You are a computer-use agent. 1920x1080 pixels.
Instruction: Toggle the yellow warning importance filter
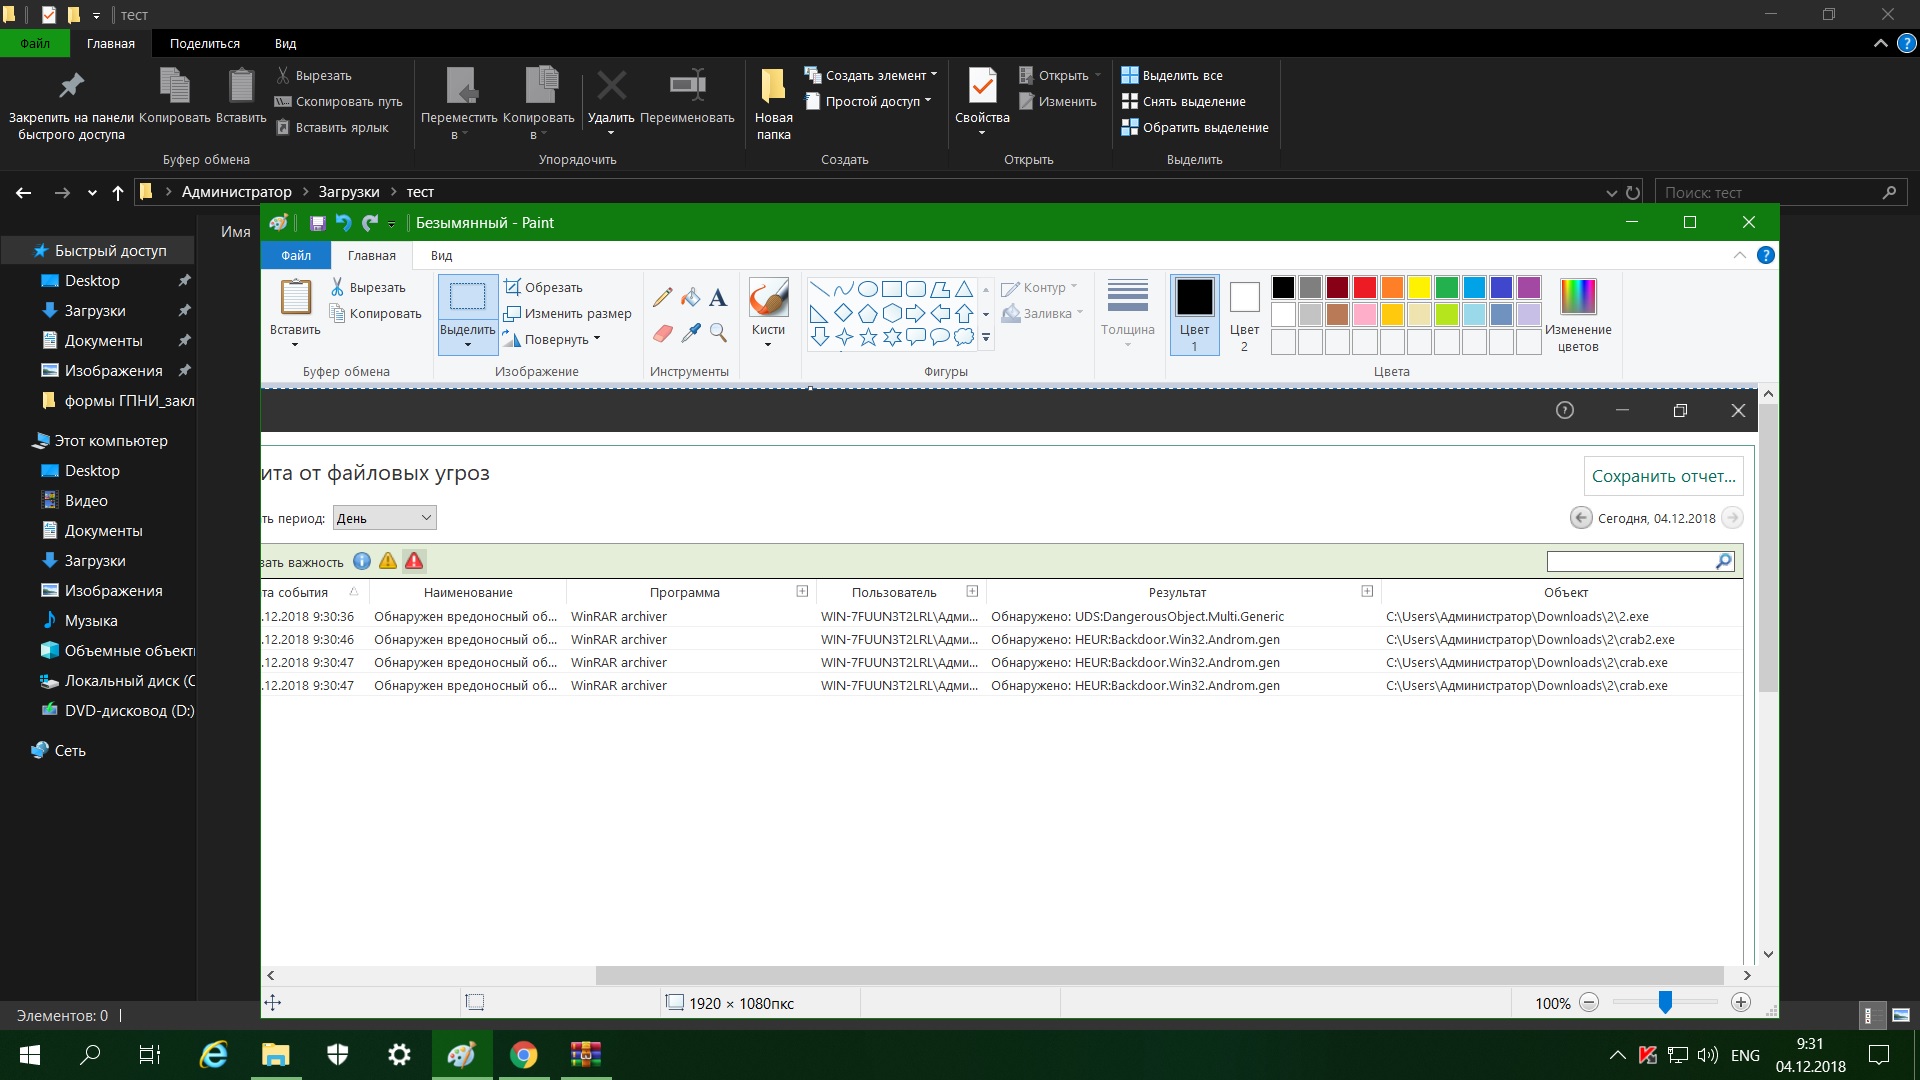[388, 561]
